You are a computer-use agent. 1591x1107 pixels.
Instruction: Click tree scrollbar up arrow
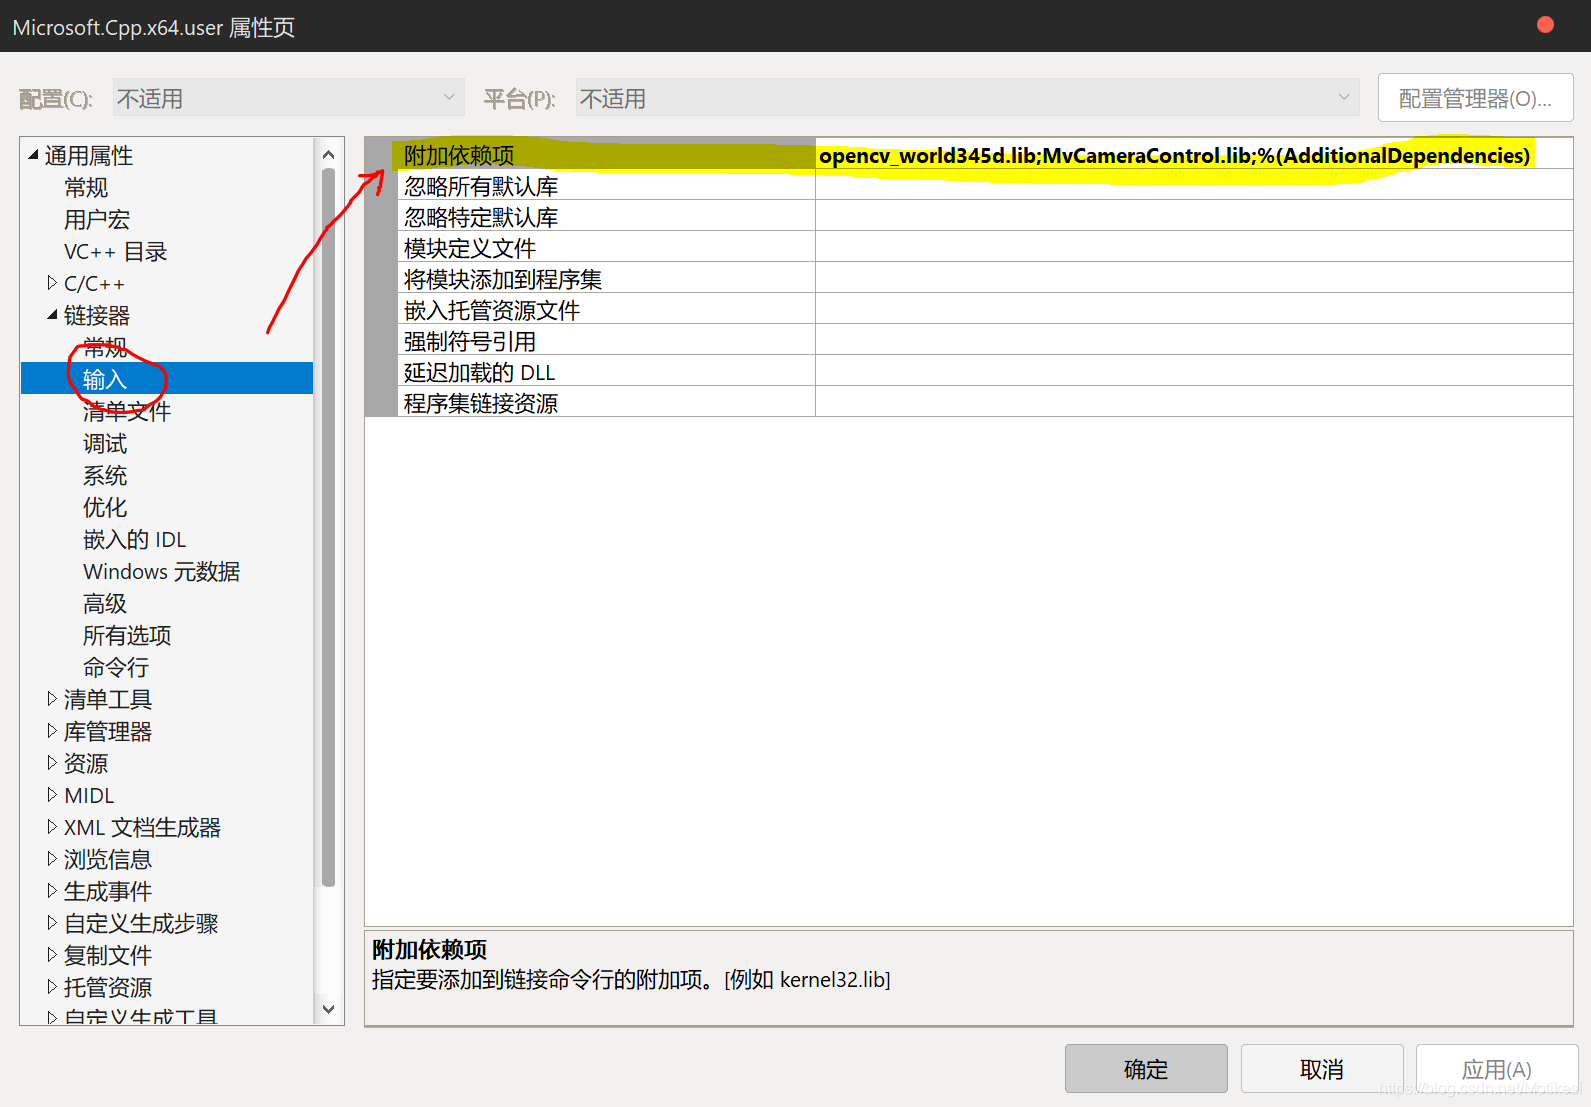[328, 154]
